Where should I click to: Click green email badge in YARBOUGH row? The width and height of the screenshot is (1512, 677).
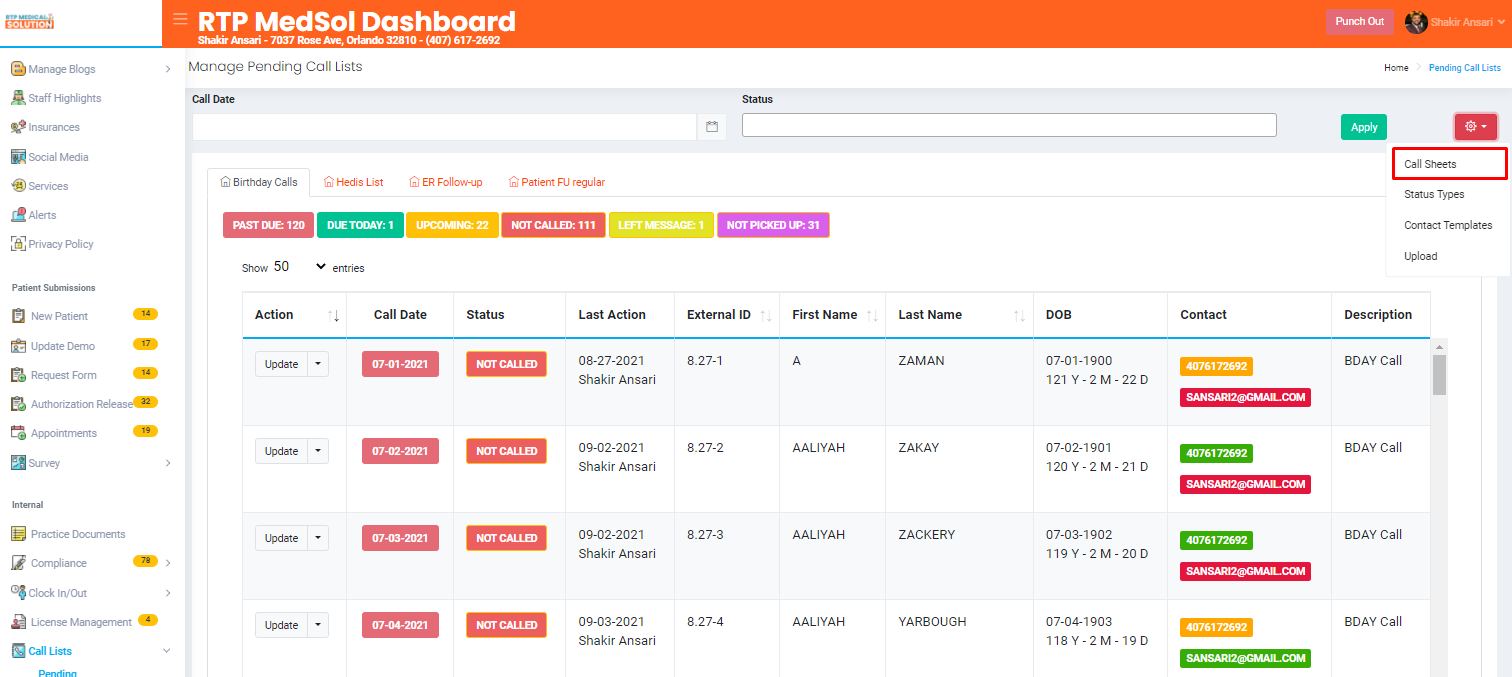coord(1245,658)
